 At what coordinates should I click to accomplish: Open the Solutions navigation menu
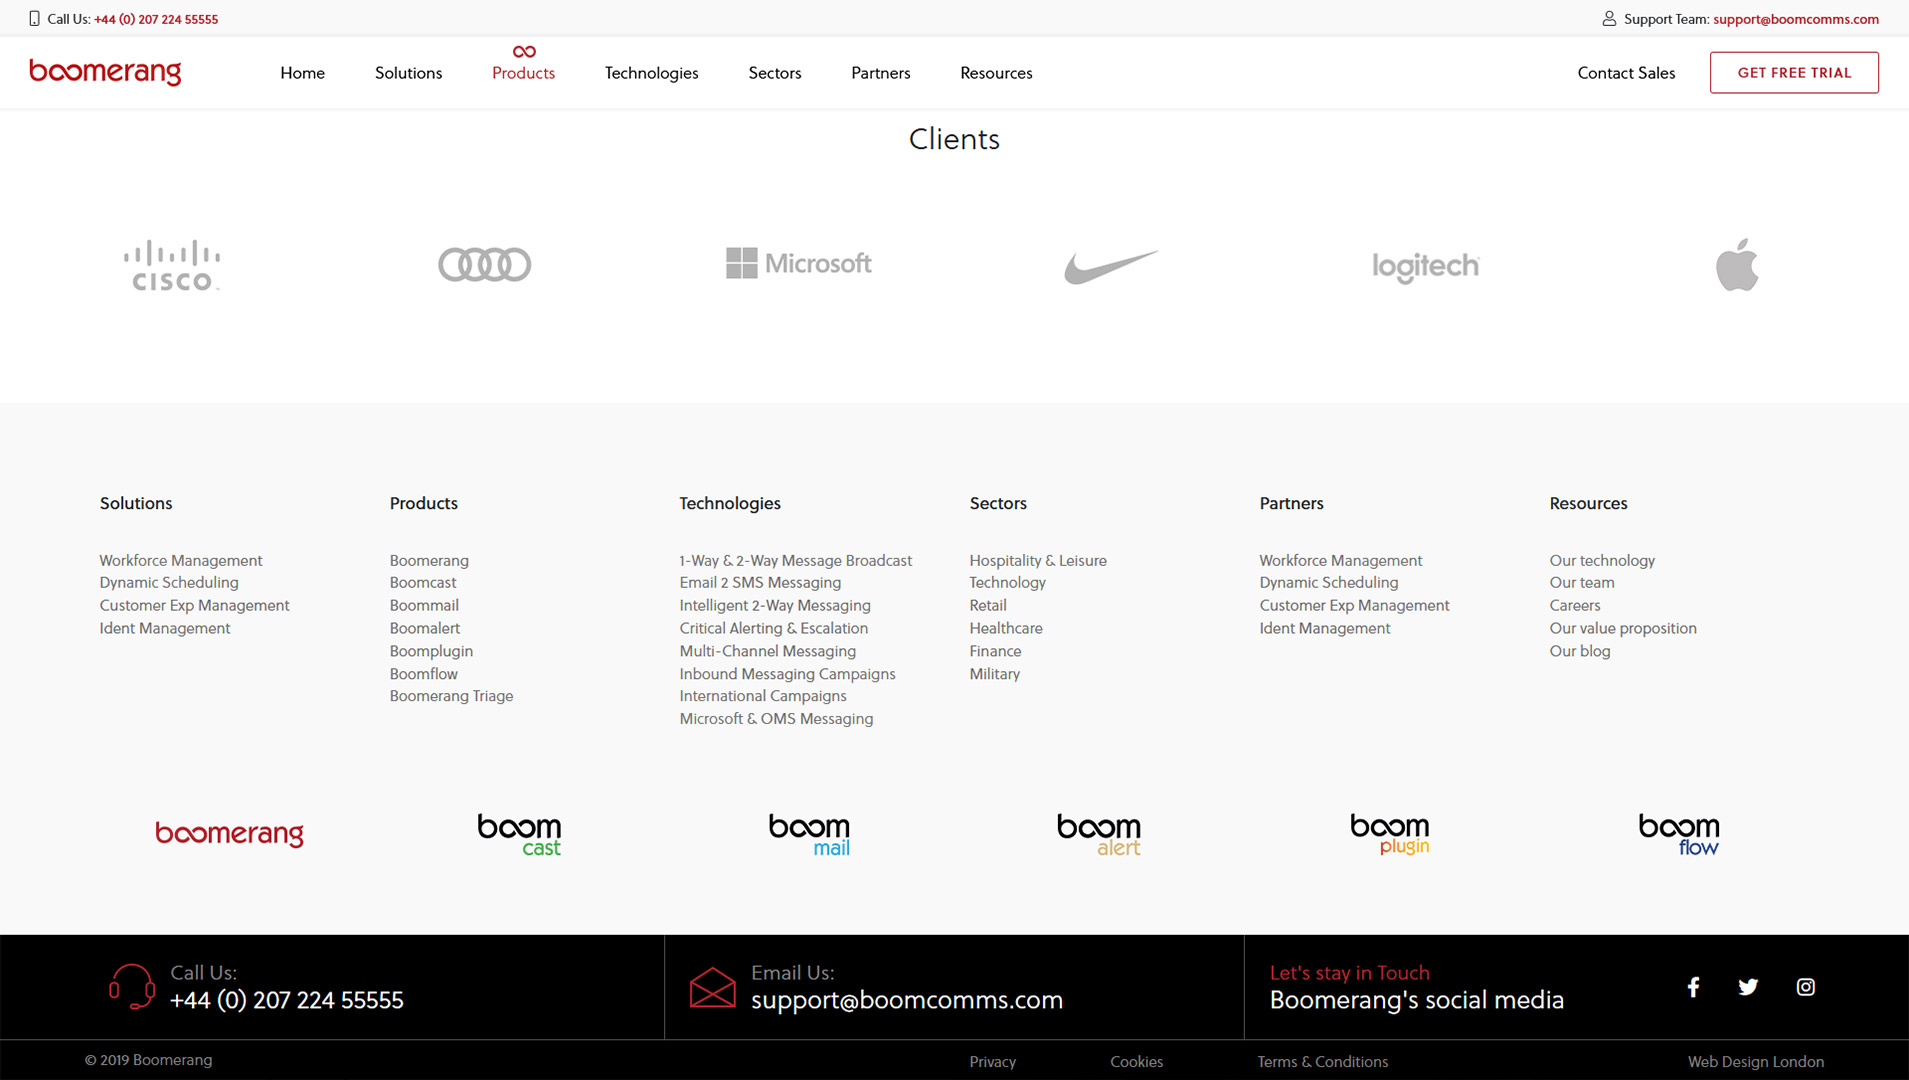408,73
